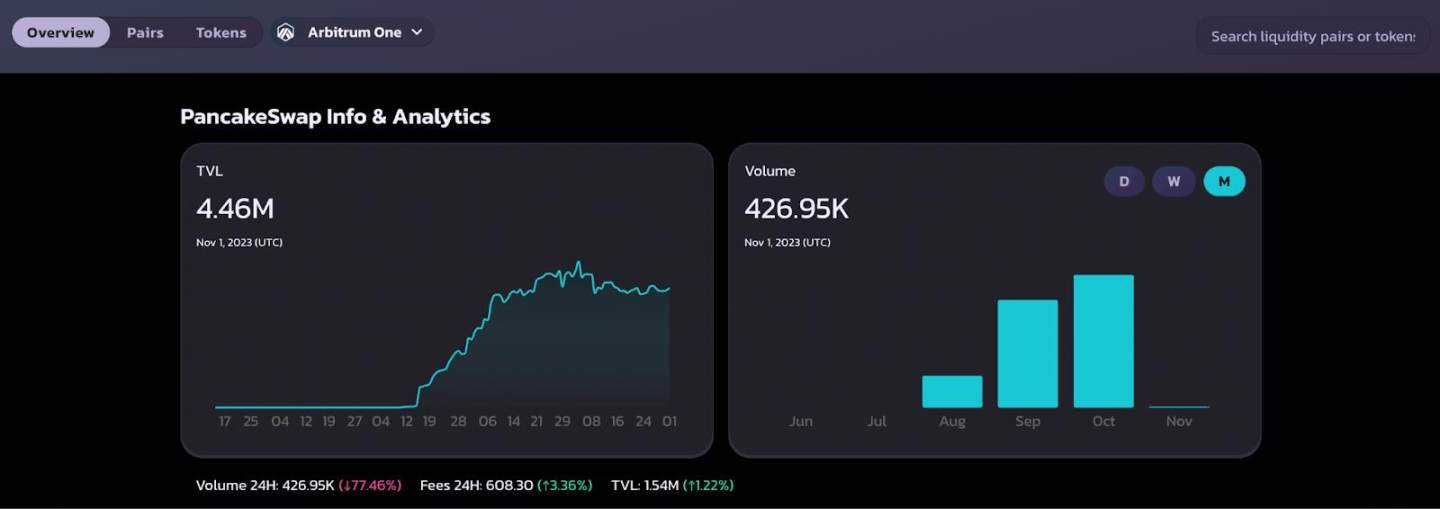Open the Arbitrum One network selector

click(351, 32)
